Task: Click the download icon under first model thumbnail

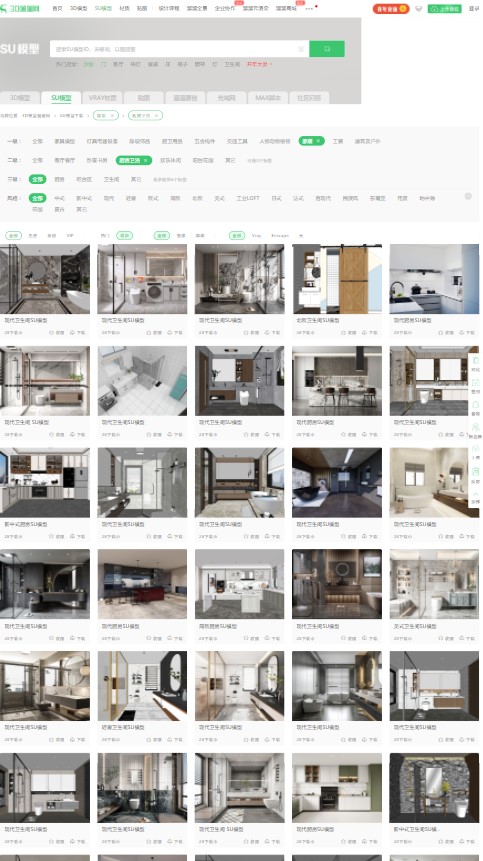Action: pos(72,333)
